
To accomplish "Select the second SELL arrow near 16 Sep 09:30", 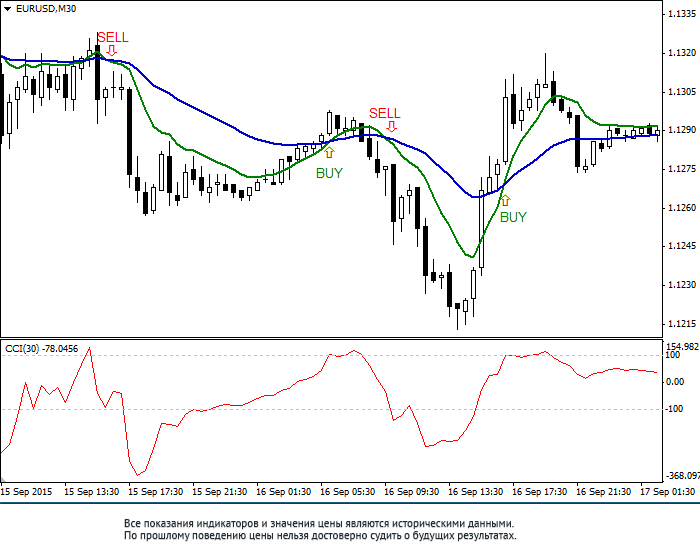I will coord(392,126).
